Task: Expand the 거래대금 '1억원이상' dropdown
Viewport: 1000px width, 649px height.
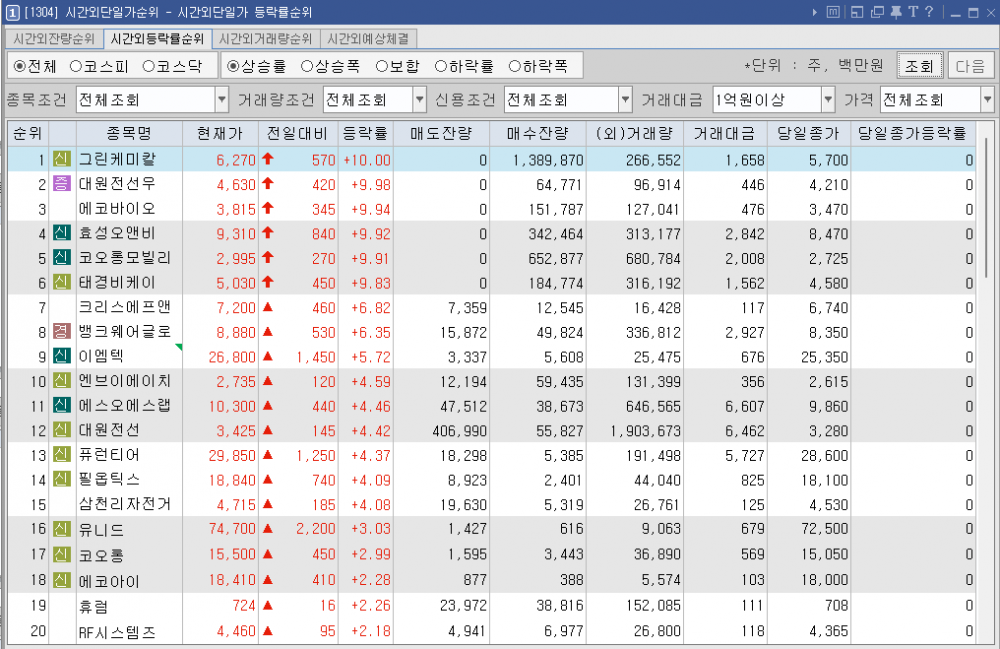Action: (828, 100)
